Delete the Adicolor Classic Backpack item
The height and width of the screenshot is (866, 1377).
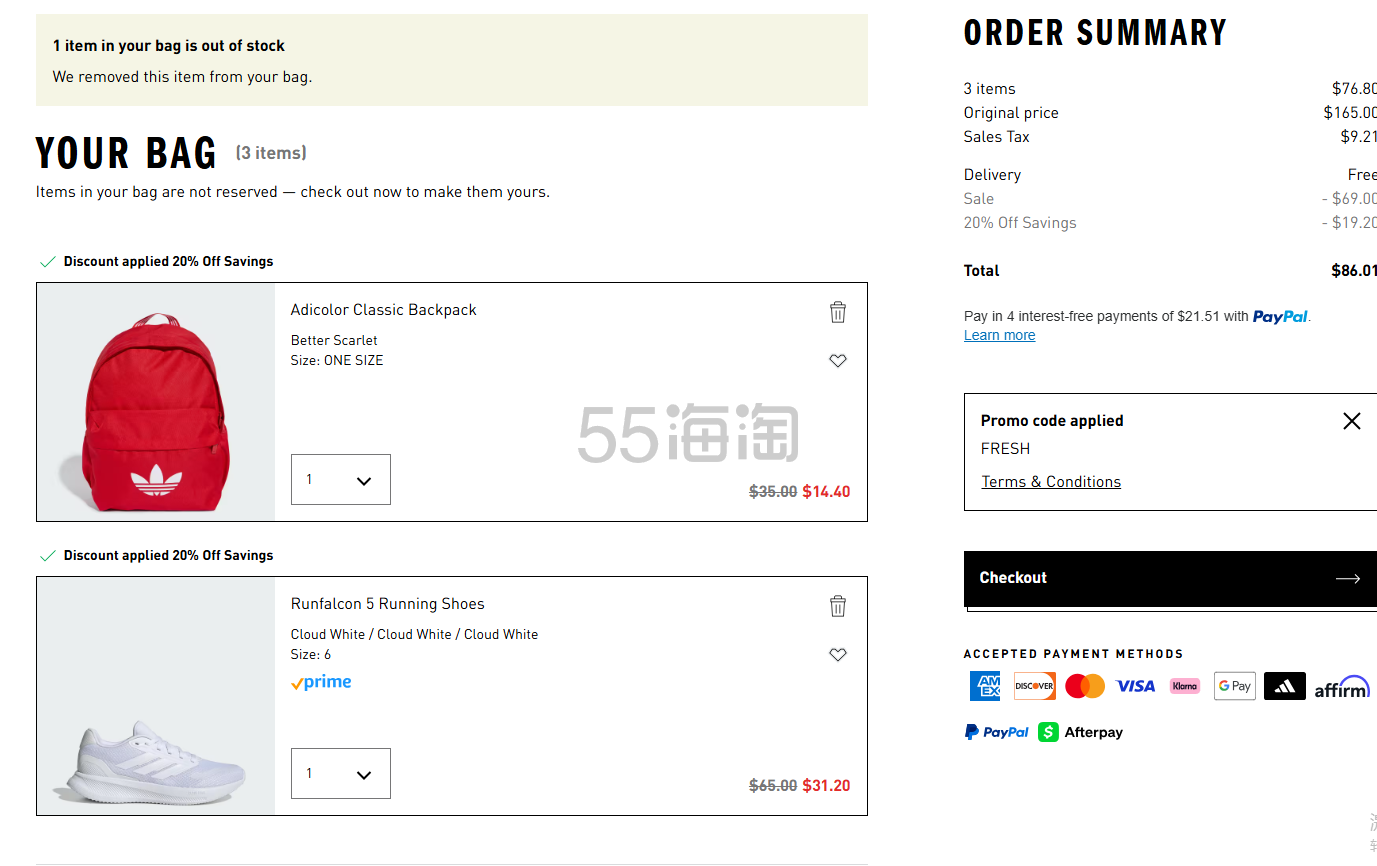838,312
